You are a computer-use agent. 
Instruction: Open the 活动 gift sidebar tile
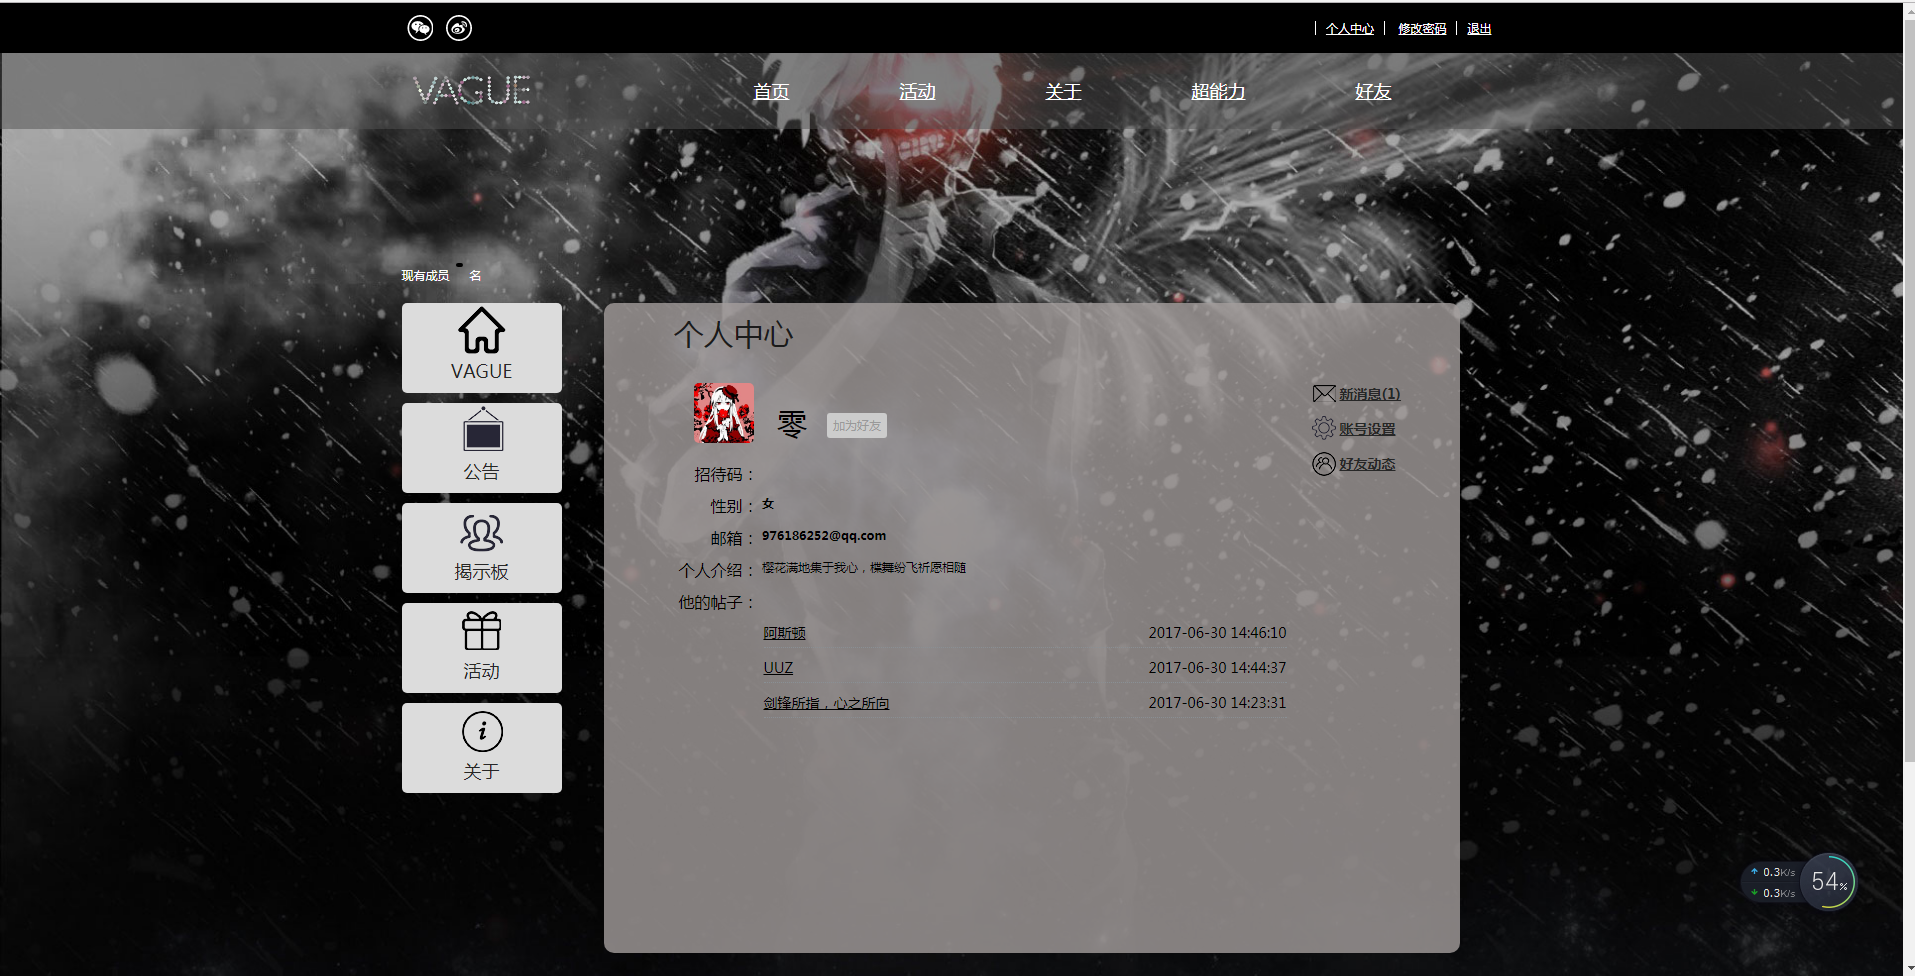(482, 648)
